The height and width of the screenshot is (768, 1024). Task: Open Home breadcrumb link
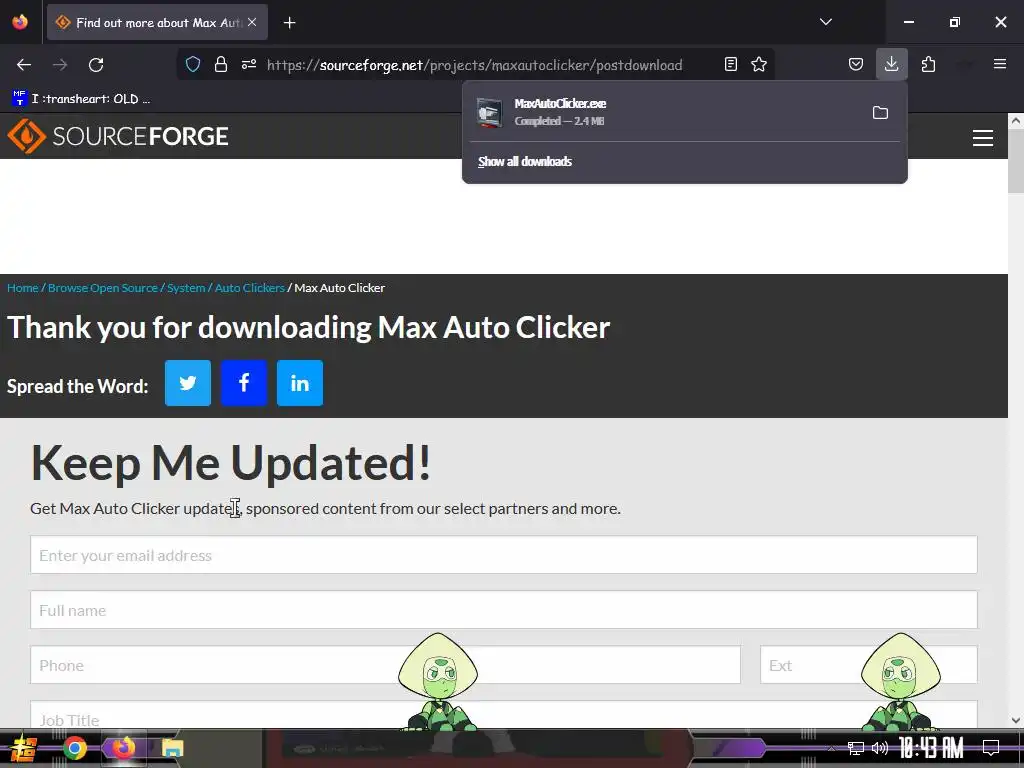coord(22,288)
